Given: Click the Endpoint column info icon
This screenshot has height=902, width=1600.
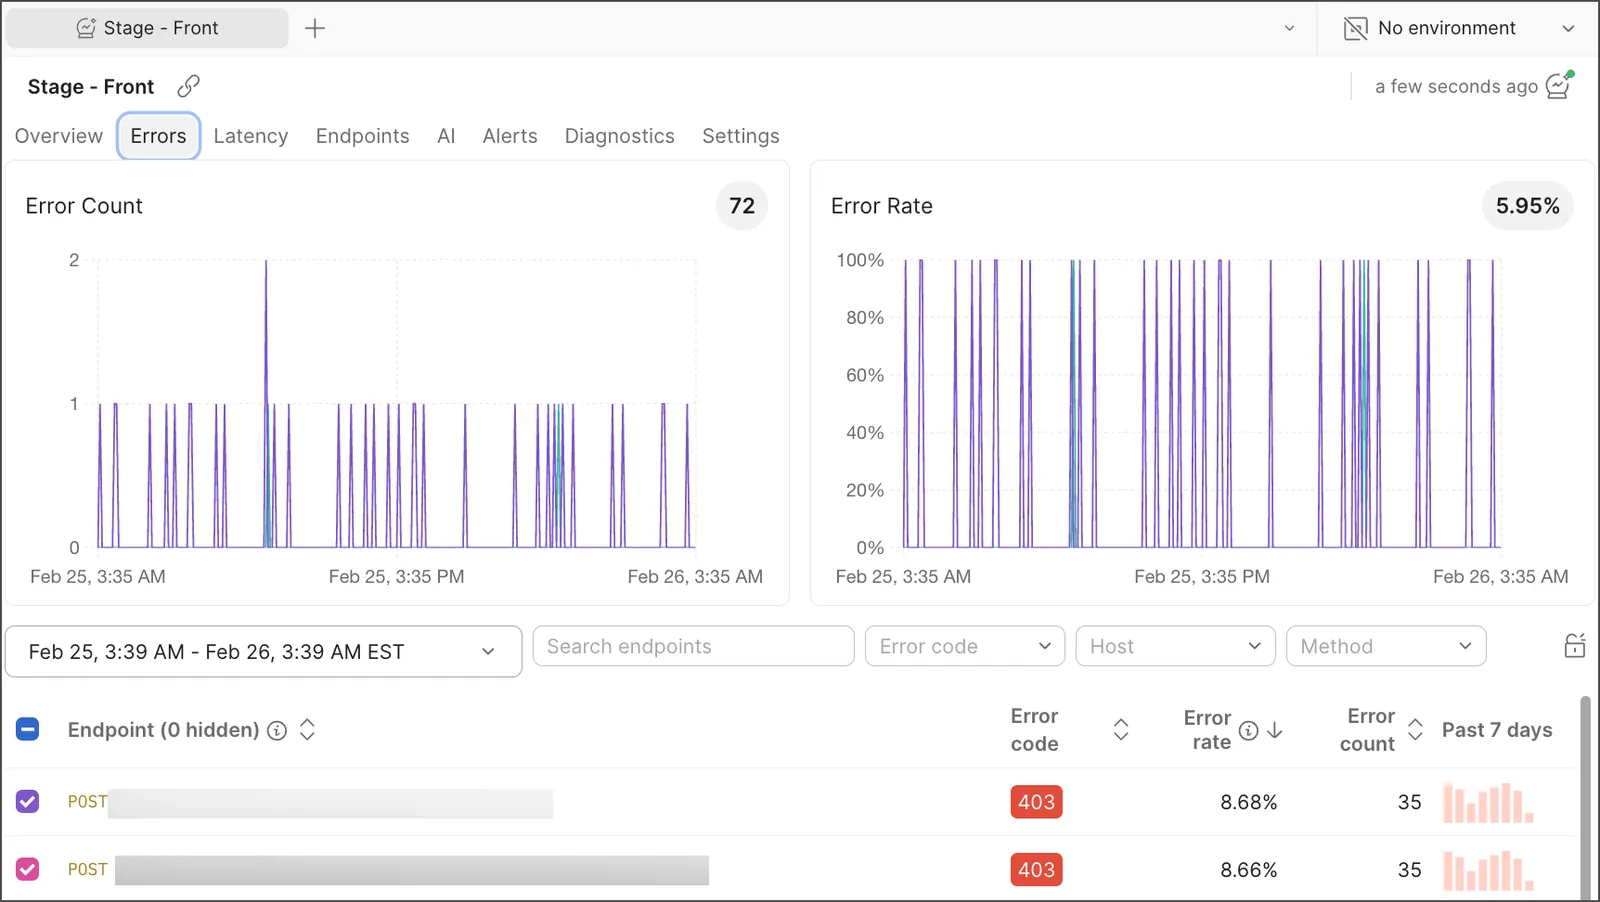Looking at the screenshot, I should click(x=277, y=730).
